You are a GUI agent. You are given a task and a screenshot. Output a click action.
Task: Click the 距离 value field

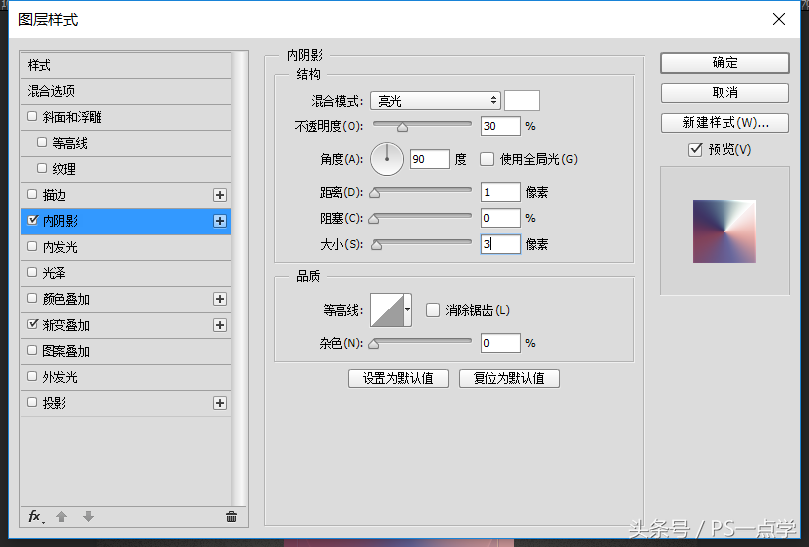pos(500,192)
